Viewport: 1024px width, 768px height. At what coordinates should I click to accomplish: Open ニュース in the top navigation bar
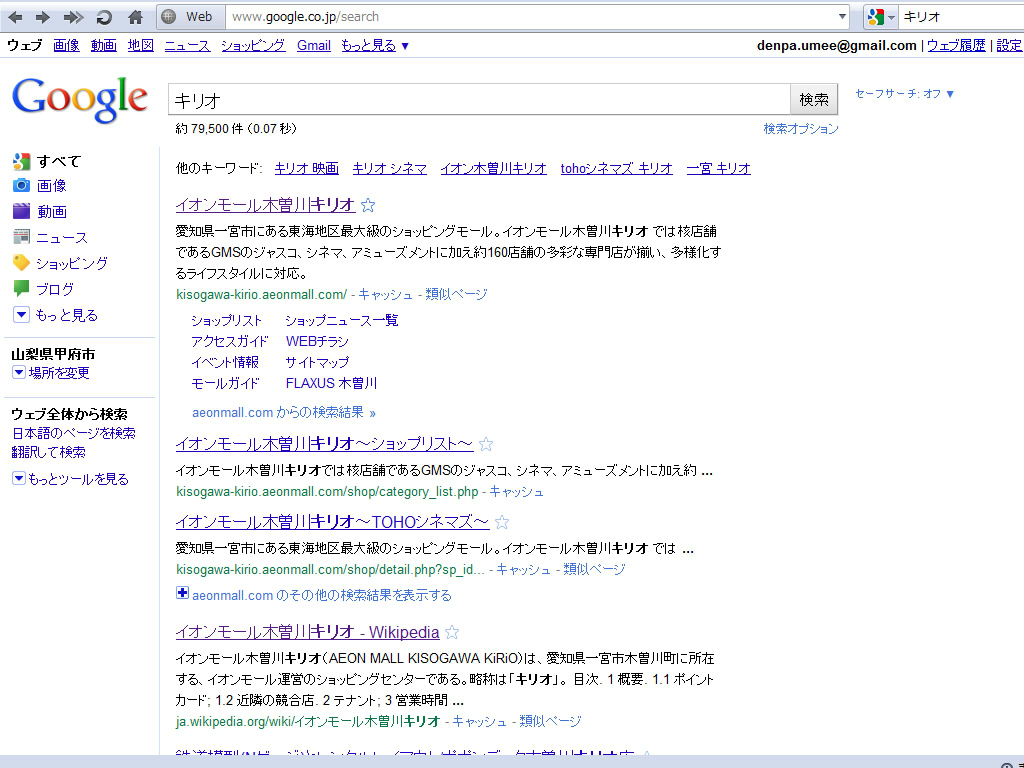[187, 46]
